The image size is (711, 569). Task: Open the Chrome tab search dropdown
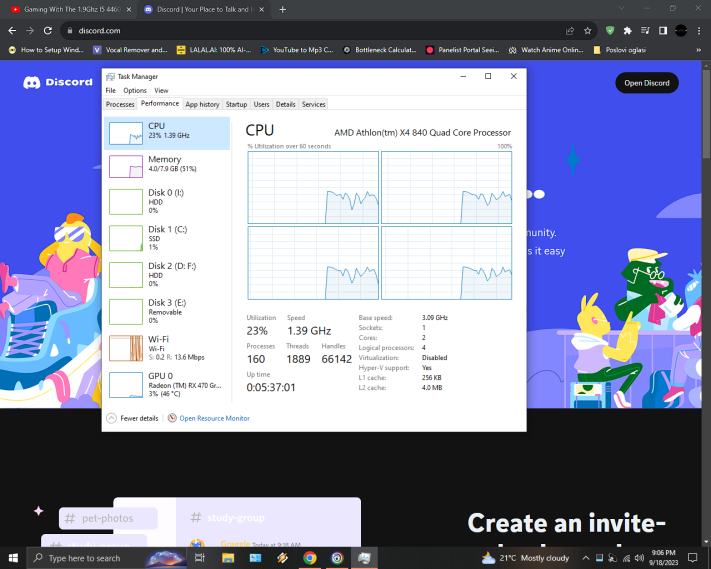coord(622,8)
